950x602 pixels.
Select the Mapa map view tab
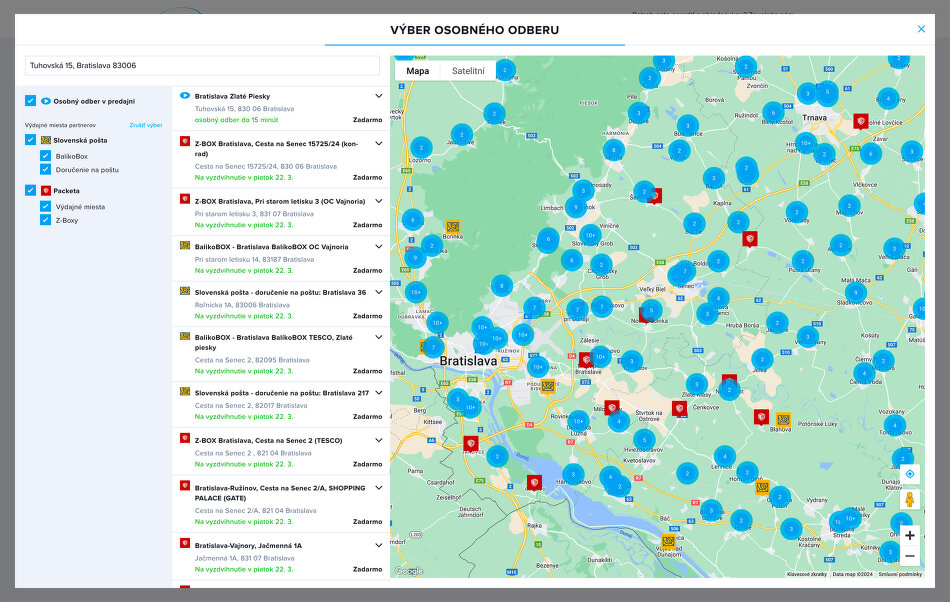tap(417, 71)
